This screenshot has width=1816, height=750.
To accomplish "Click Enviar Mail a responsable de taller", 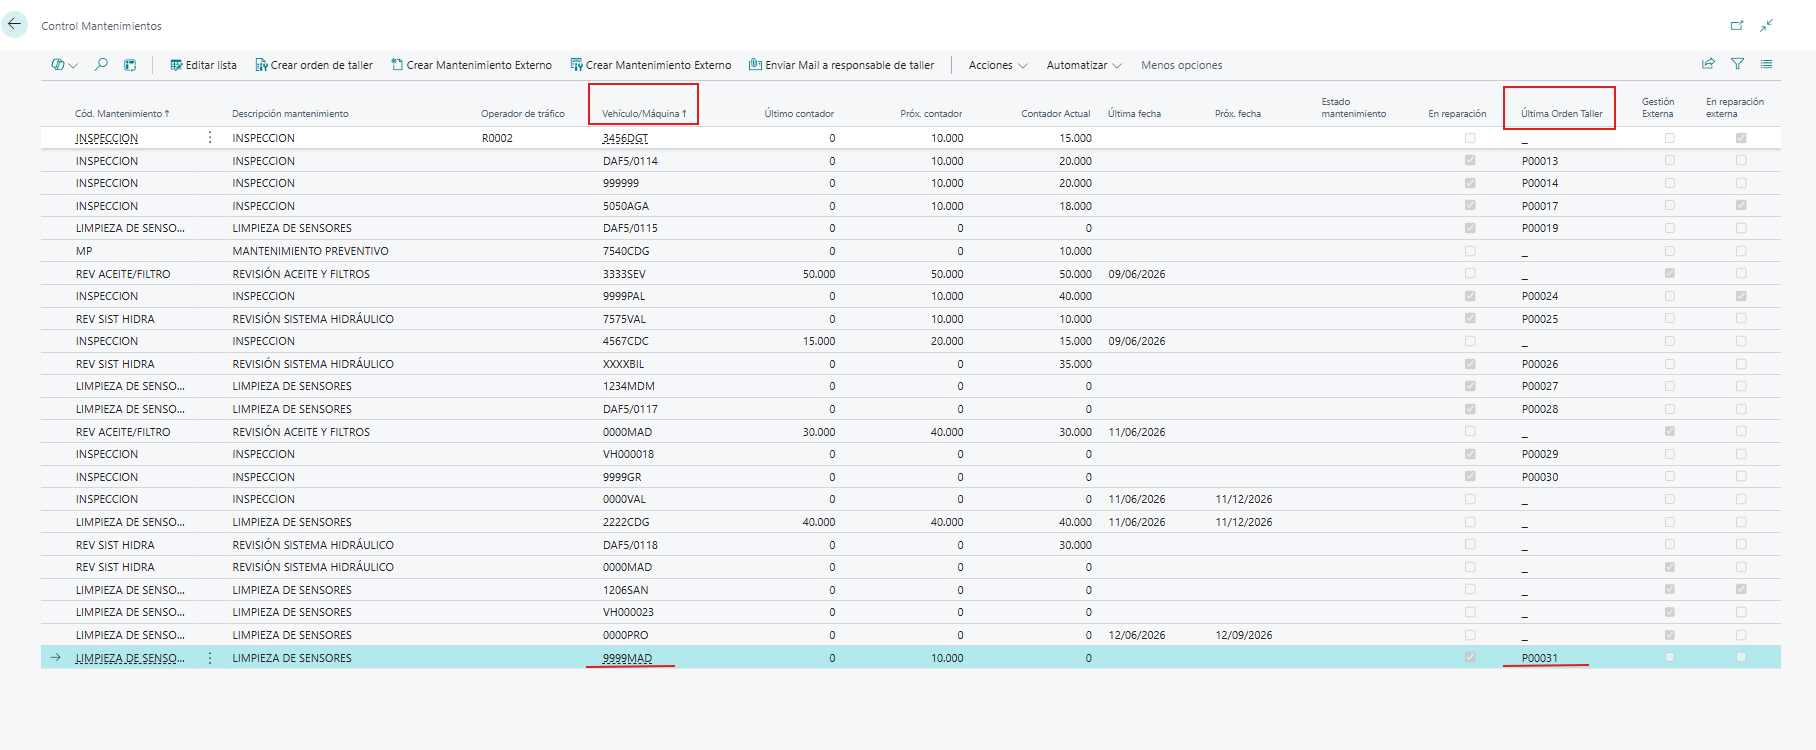I will pos(841,65).
